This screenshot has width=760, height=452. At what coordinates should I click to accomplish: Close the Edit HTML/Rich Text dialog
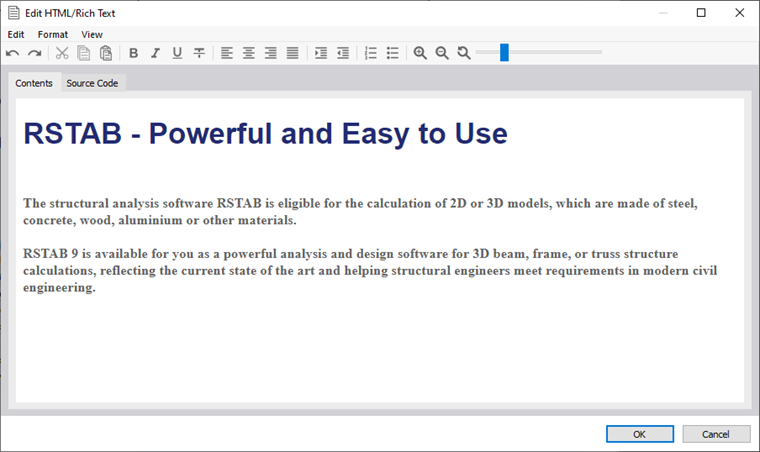click(x=740, y=13)
